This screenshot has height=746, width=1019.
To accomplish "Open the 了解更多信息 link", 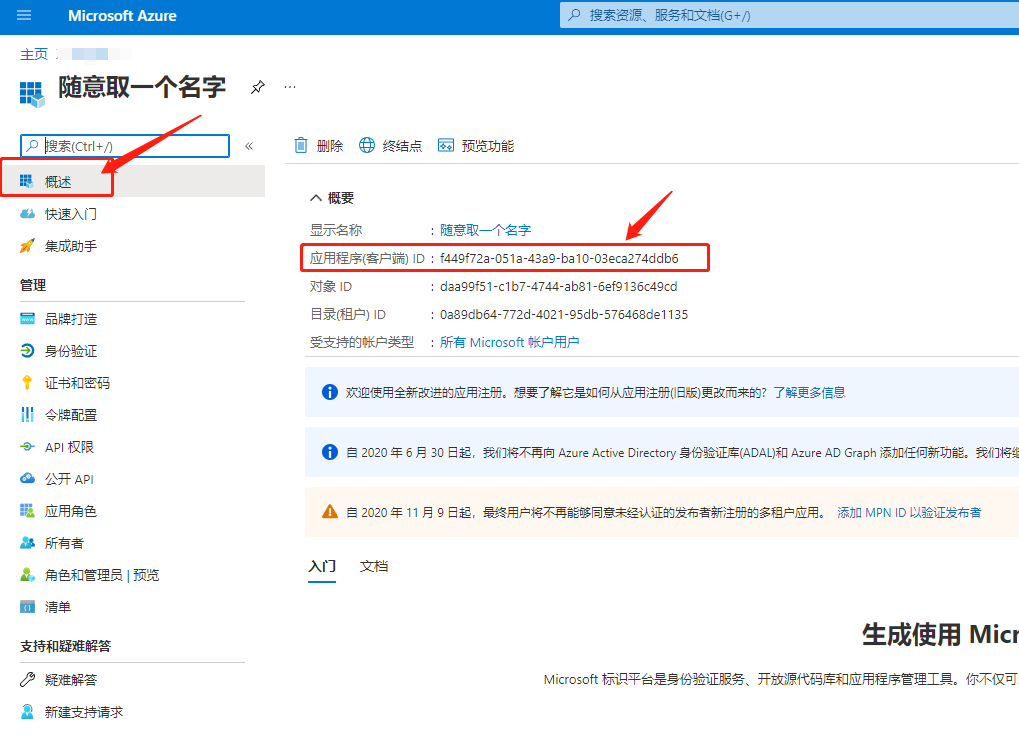I will tap(808, 392).
